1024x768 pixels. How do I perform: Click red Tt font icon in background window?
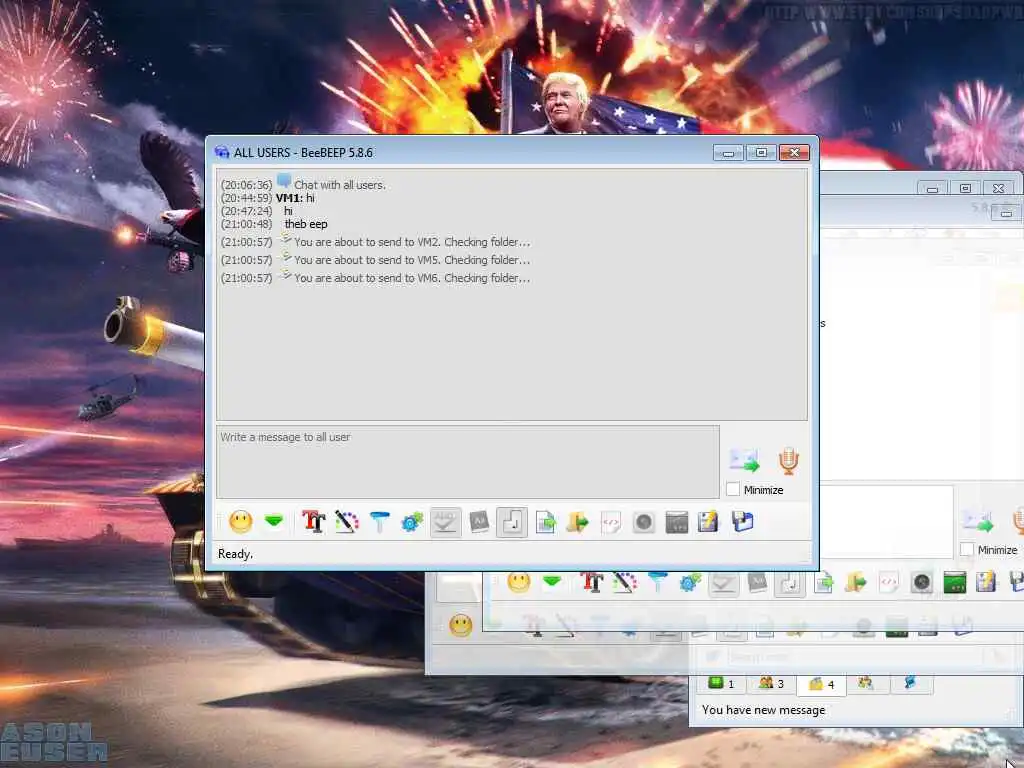point(592,582)
